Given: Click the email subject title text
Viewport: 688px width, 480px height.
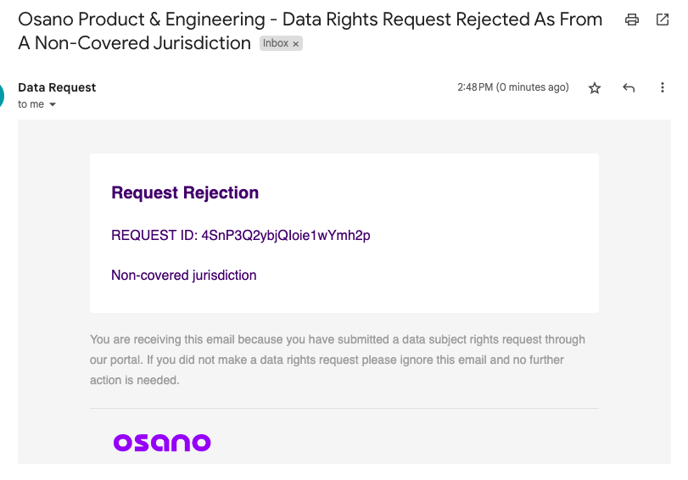Looking at the screenshot, I should 310,20.
